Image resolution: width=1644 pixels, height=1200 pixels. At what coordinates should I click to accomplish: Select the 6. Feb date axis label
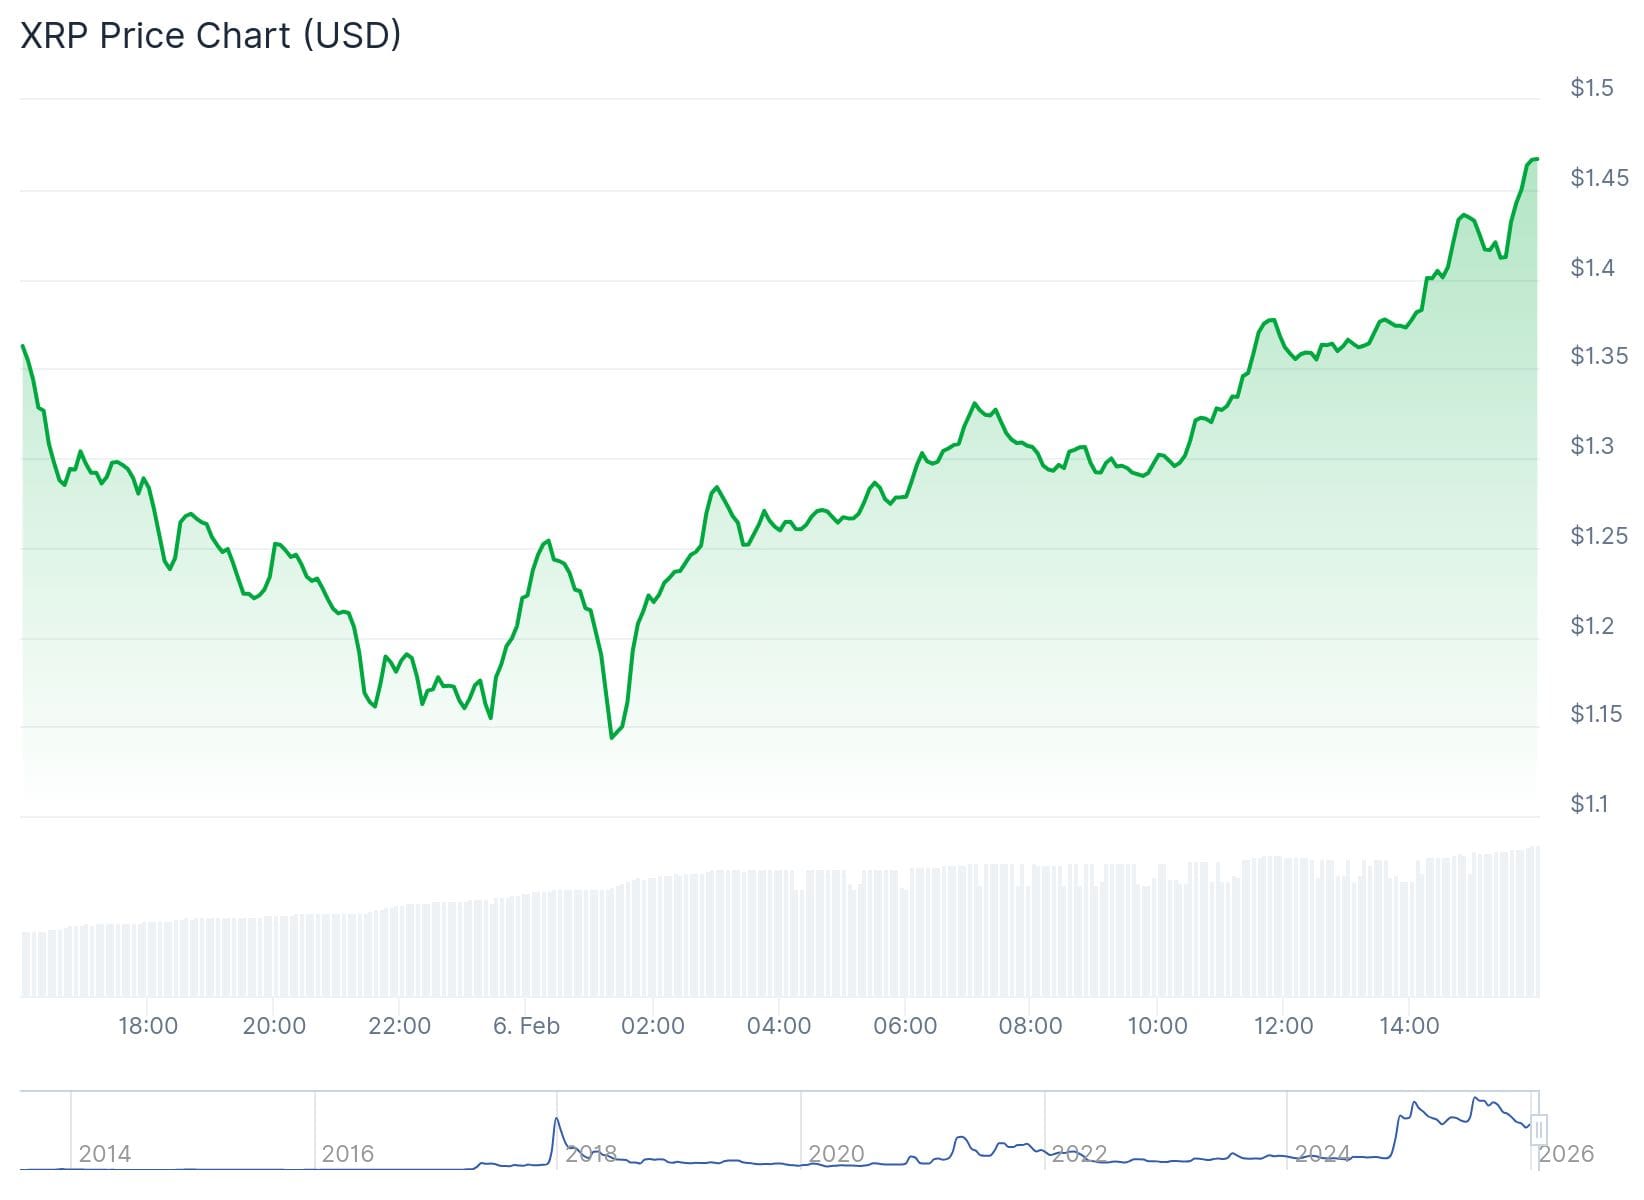tap(526, 1025)
